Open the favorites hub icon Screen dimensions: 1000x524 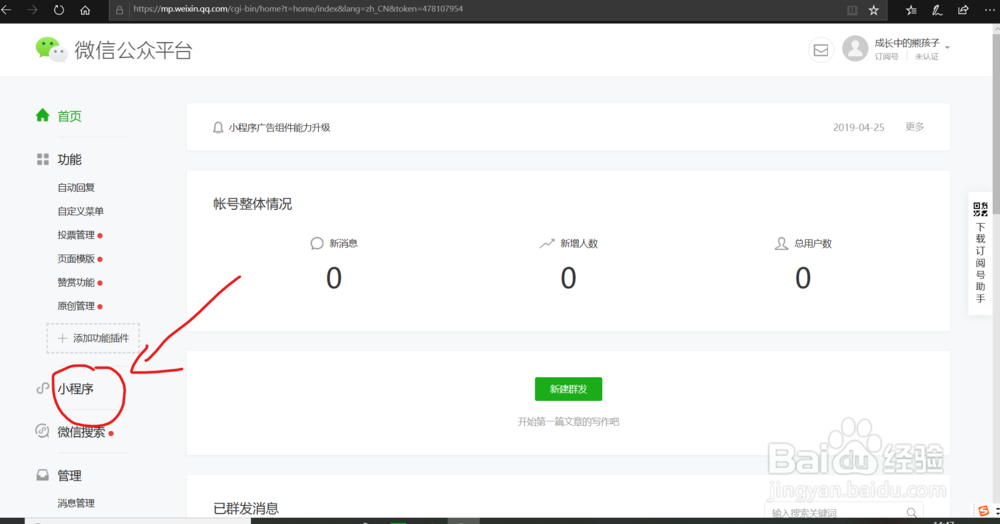click(911, 10)
